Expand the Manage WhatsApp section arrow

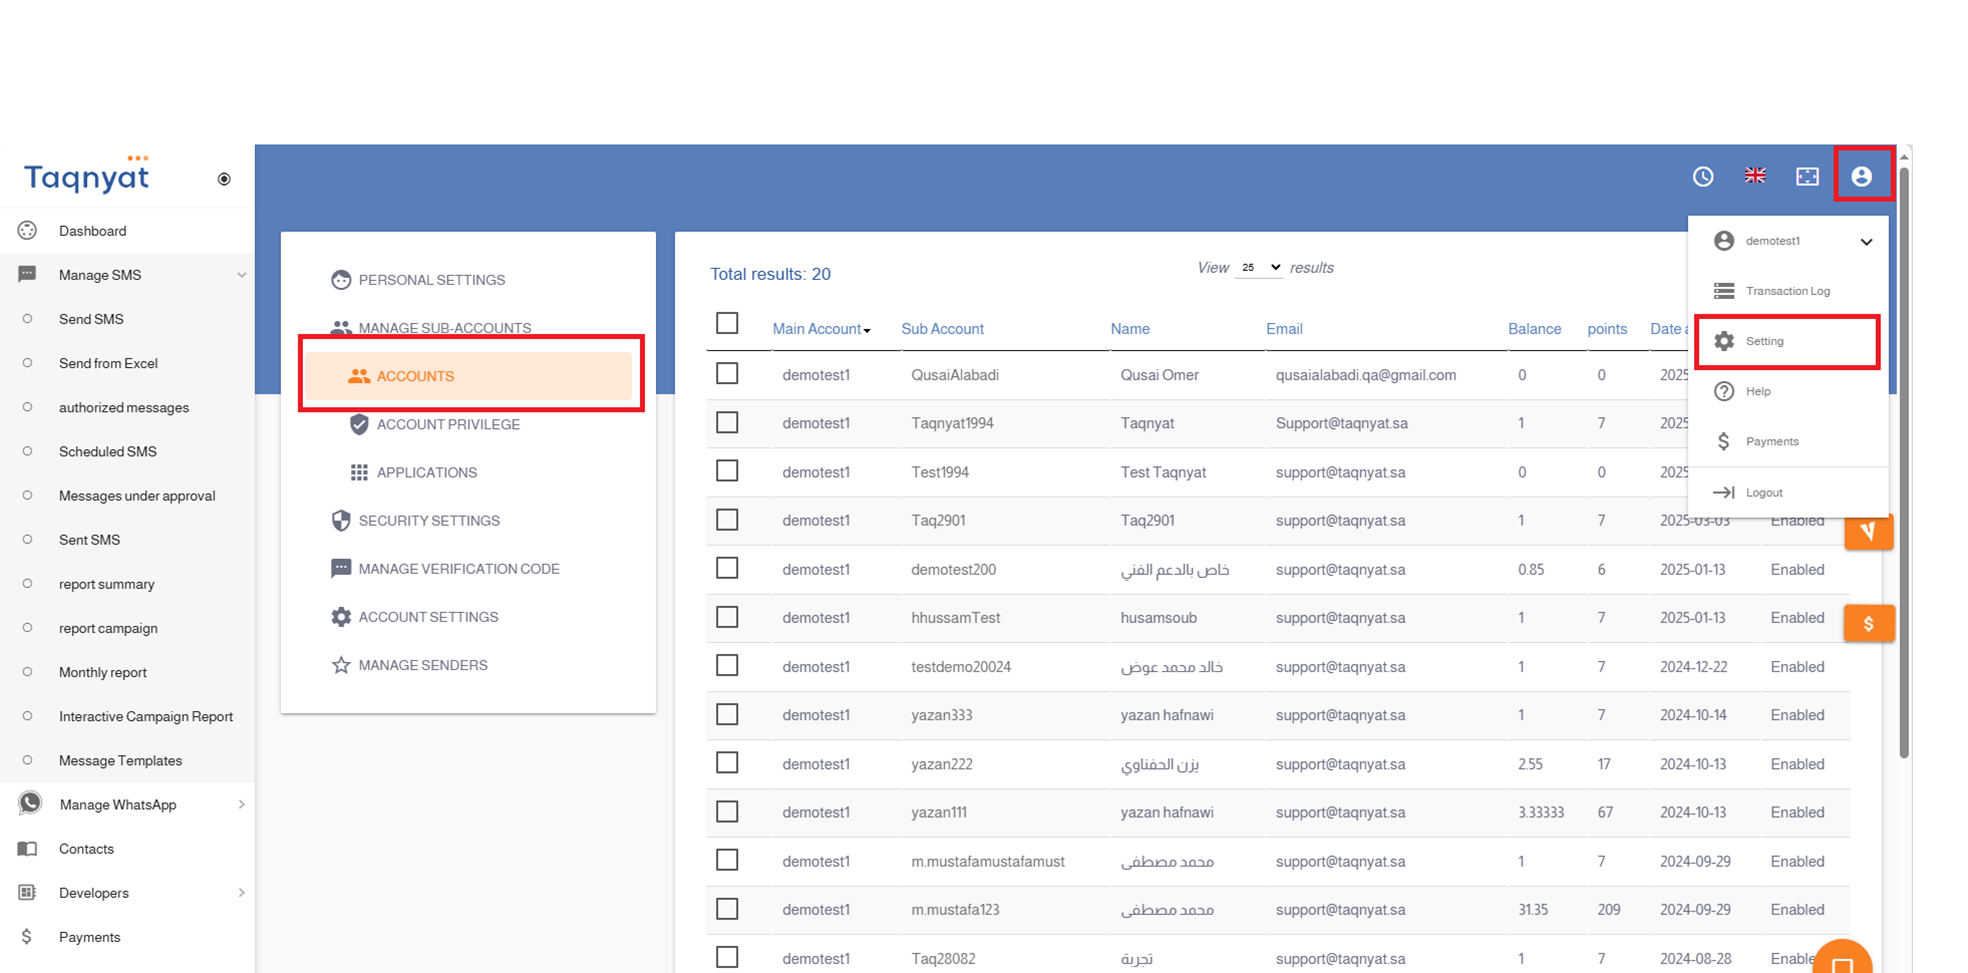click(241, 804)
